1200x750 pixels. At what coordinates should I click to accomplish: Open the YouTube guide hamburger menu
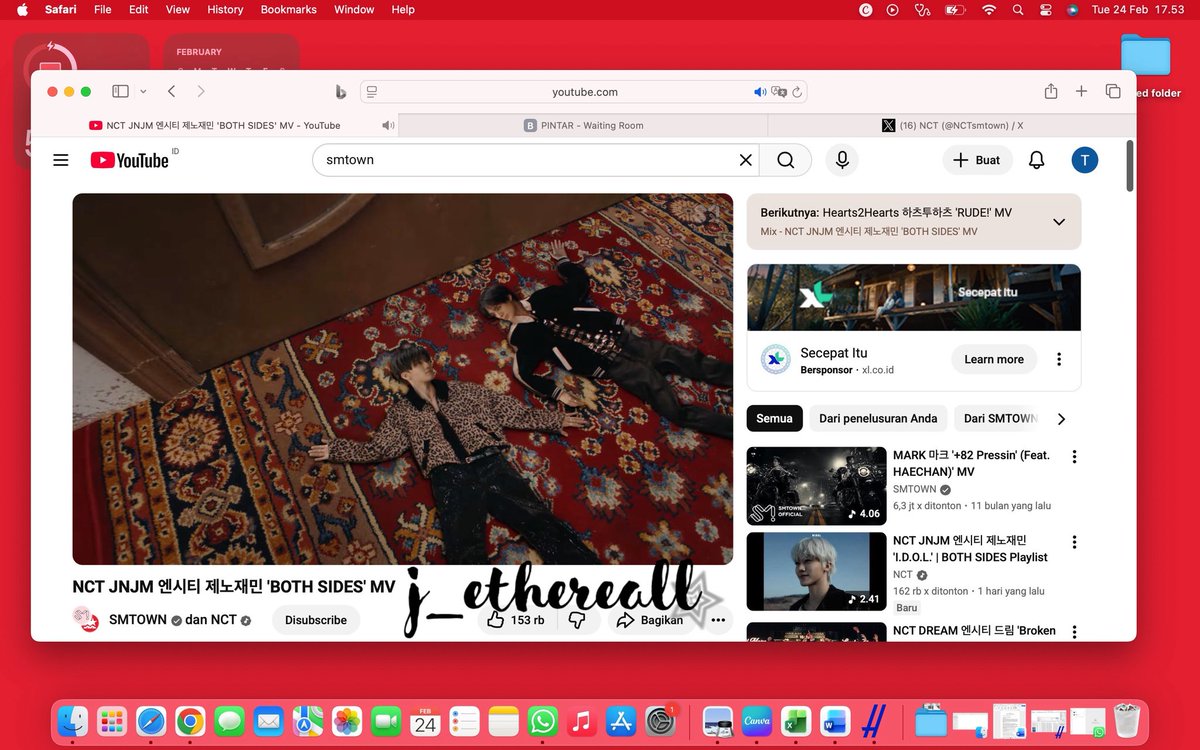click(61, 160)
